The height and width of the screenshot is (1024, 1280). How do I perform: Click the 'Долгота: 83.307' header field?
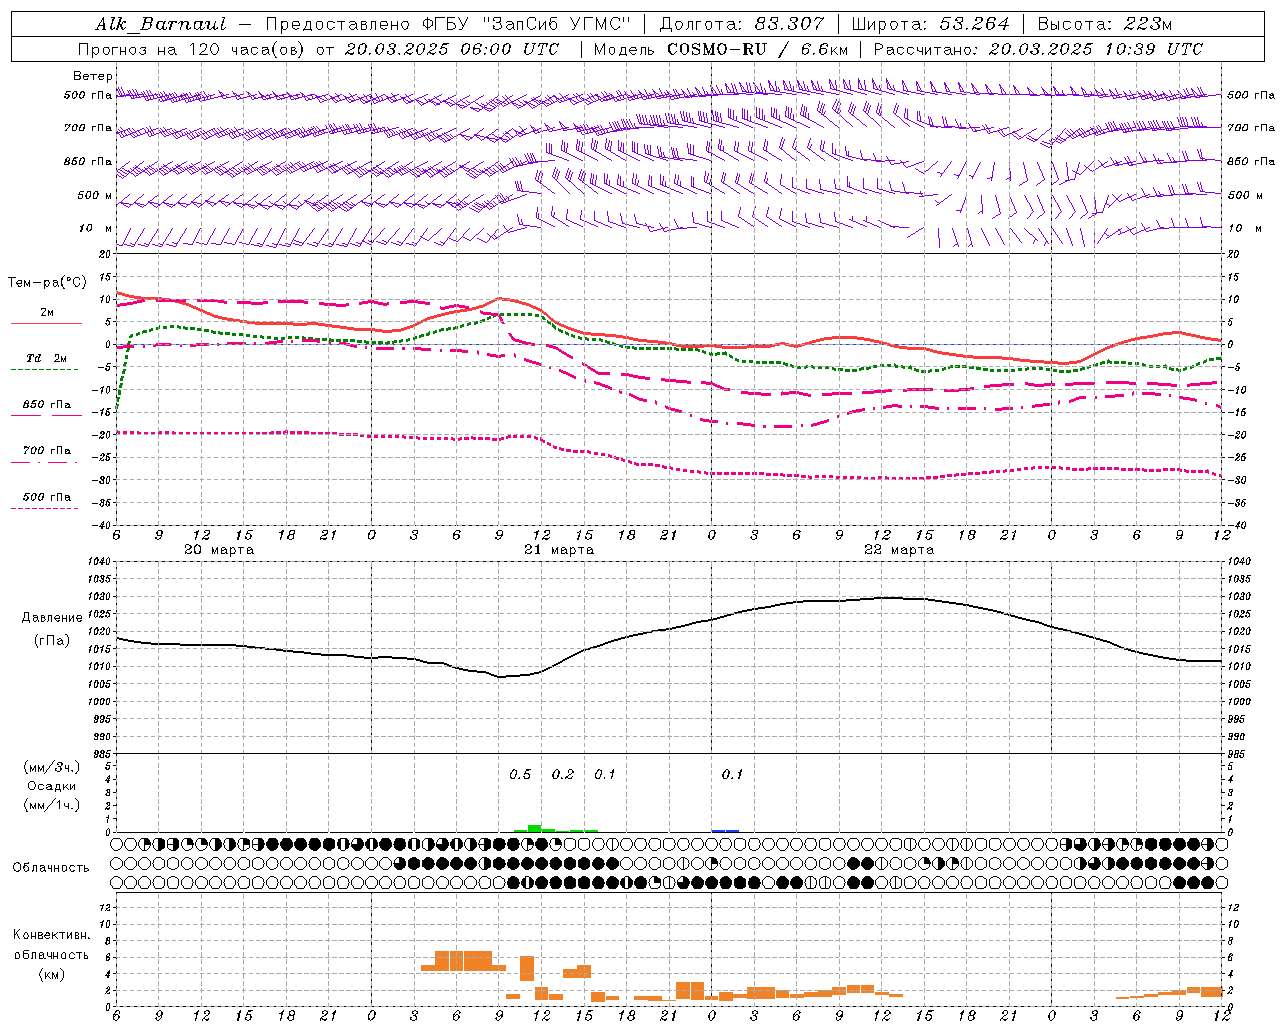(x=742, y=24)
